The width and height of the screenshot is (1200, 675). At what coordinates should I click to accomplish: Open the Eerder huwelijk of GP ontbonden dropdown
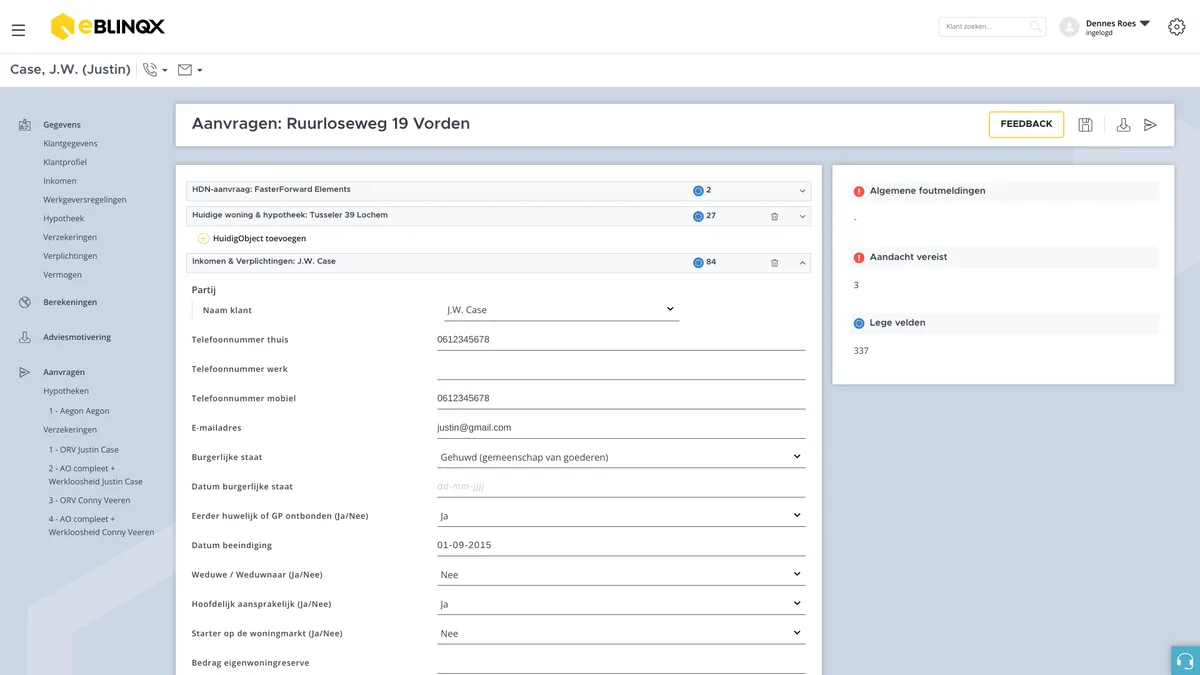[621, 516]
